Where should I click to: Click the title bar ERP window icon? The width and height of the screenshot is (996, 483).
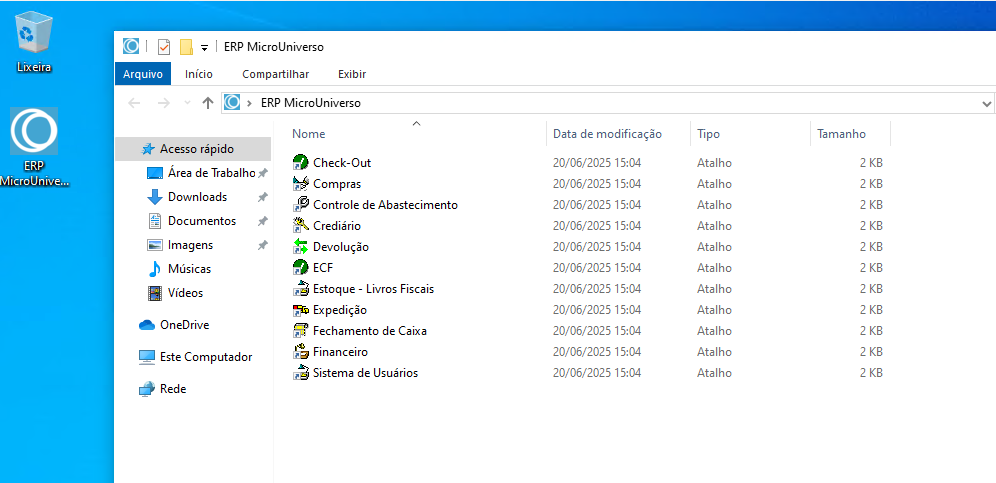tap(131, 46)
